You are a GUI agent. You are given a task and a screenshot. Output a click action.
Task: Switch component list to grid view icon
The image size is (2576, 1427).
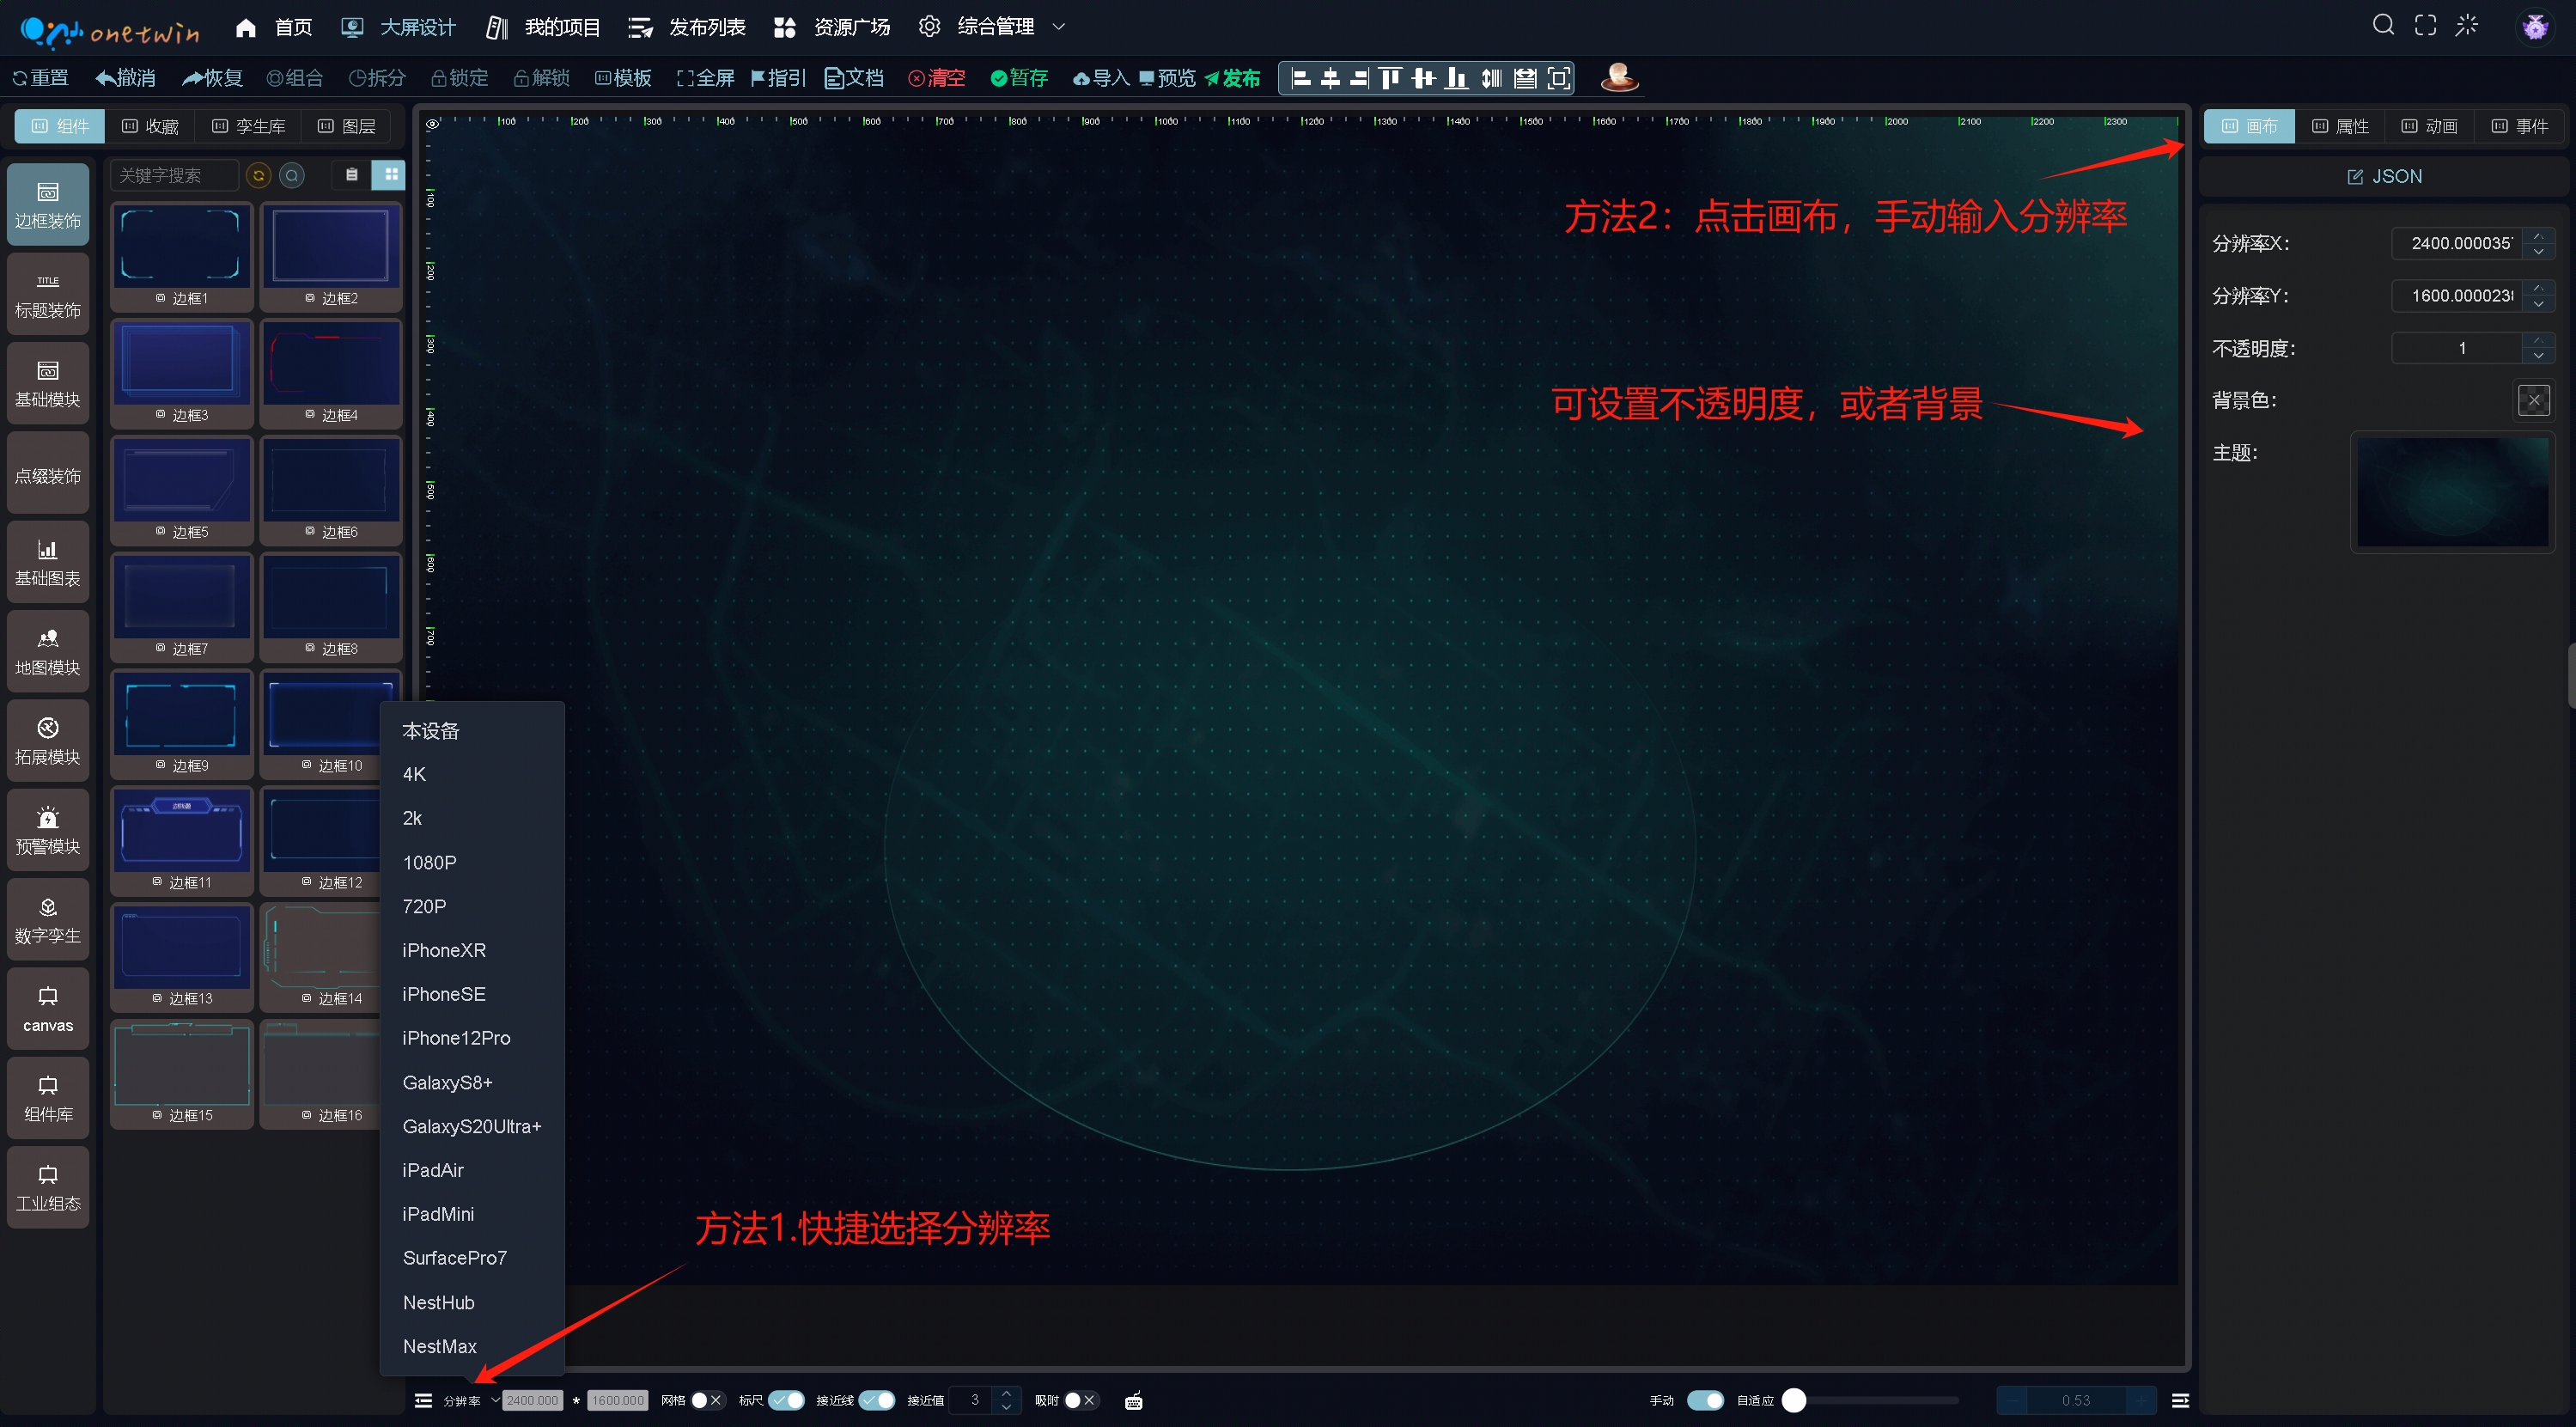coord(390,175)
